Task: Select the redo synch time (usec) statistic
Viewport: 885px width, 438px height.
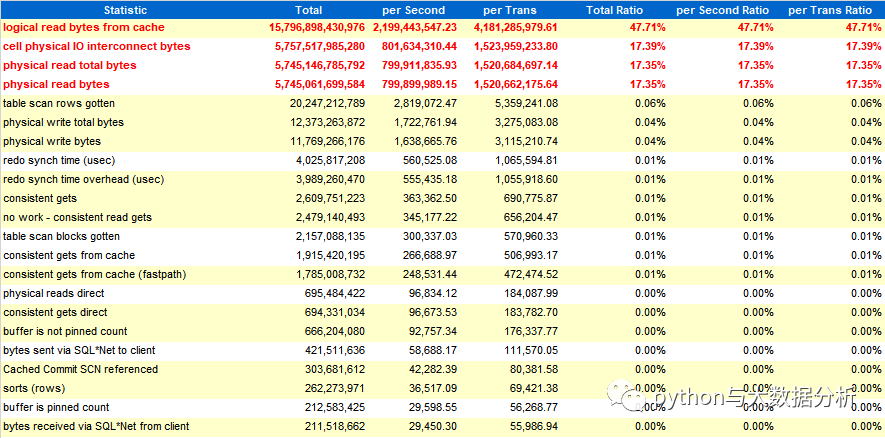Action: click(57, 161)
